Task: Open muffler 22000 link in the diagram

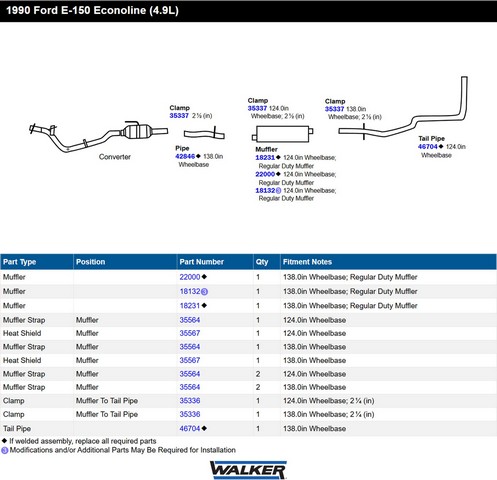Action: click(x=265, y=174)
